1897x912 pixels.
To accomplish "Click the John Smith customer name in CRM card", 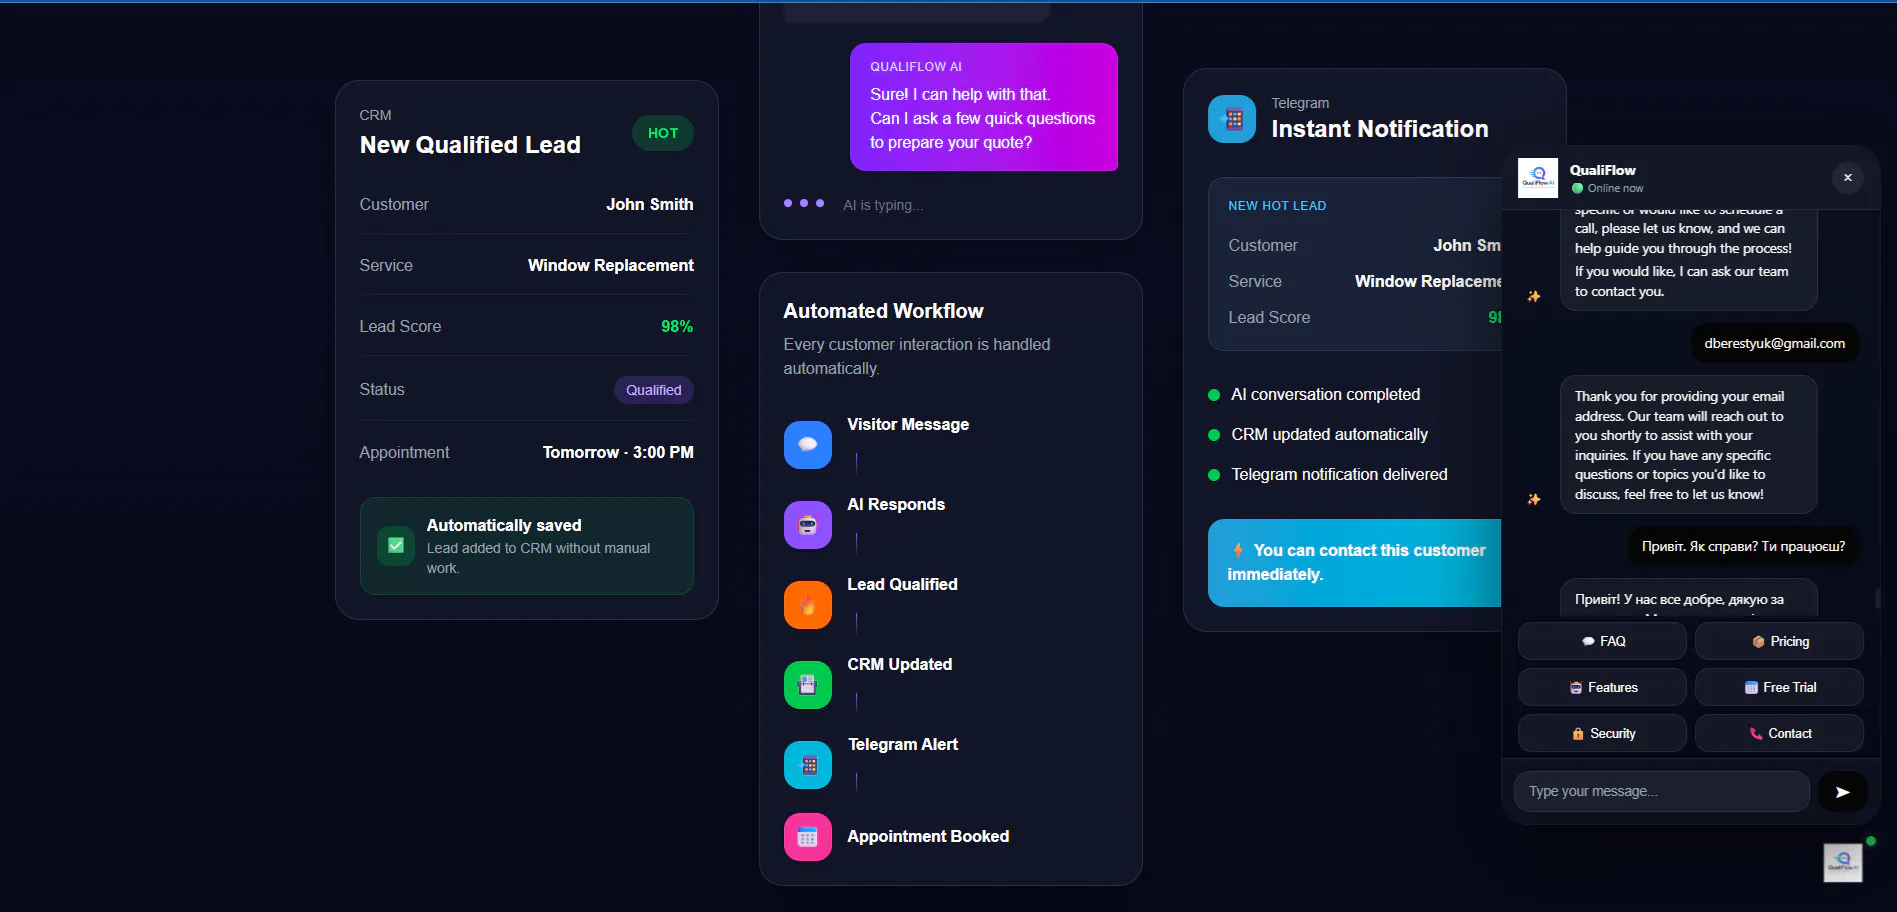I will click(650, 204).
